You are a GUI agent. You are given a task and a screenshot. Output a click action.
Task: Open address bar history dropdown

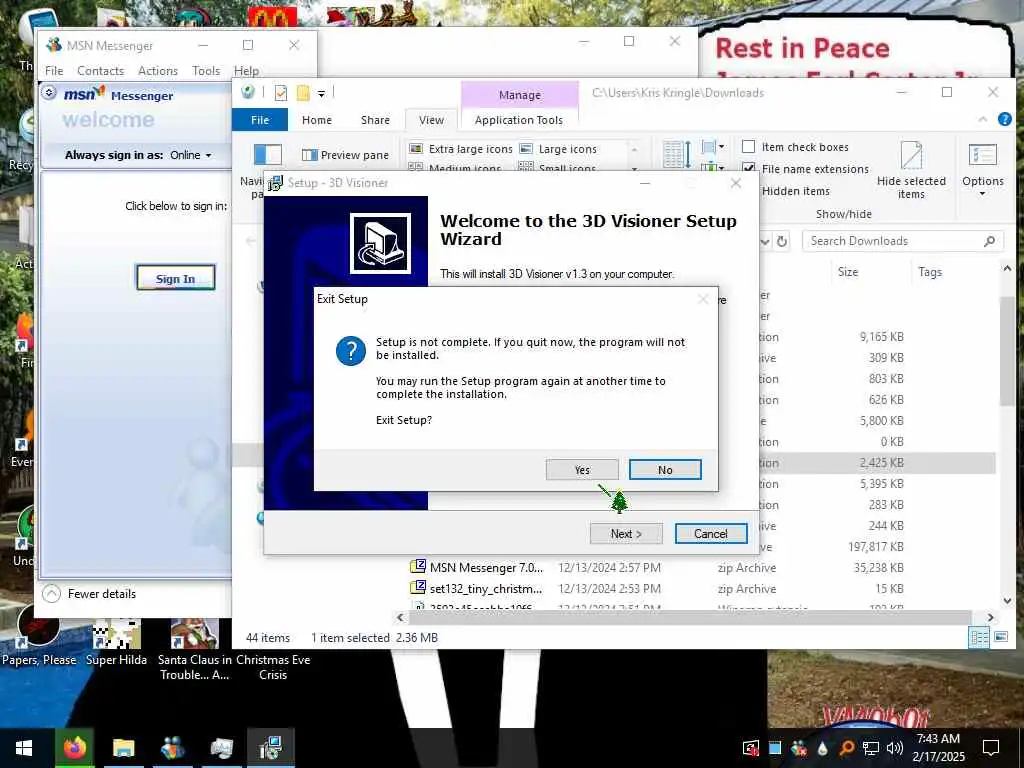(765, 242)
